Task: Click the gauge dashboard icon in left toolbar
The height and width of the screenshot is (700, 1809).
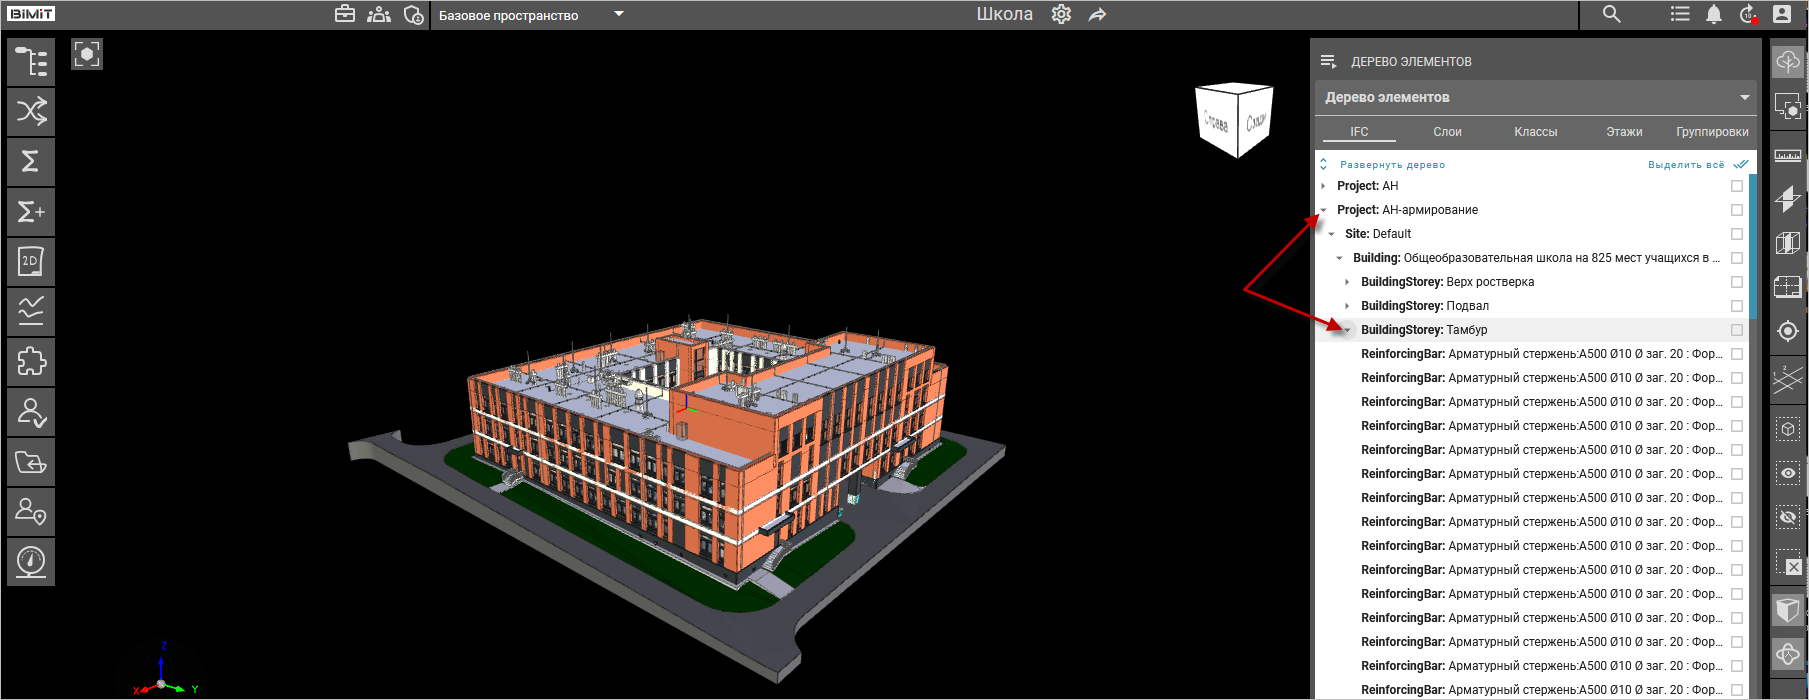Action: pos(31,562)
